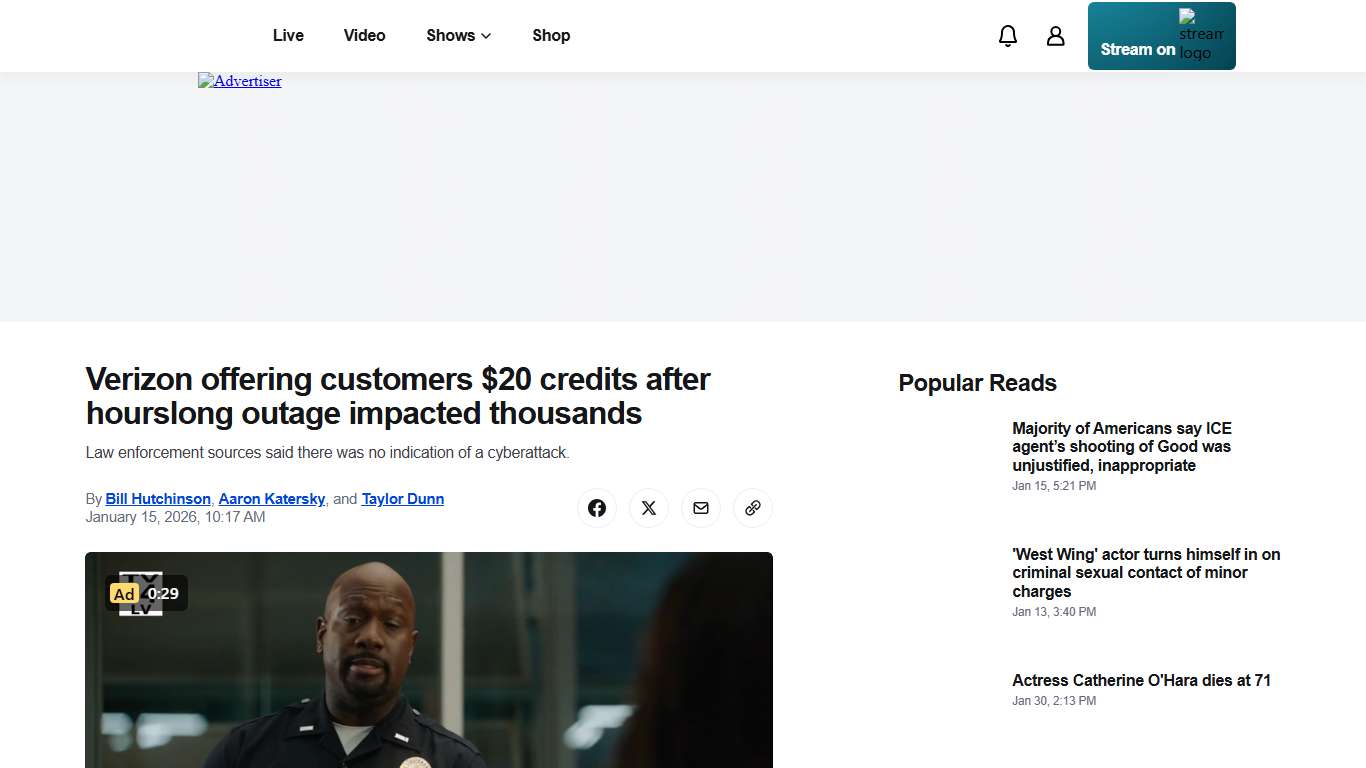Open author Taylor Dunn's page

402,499
